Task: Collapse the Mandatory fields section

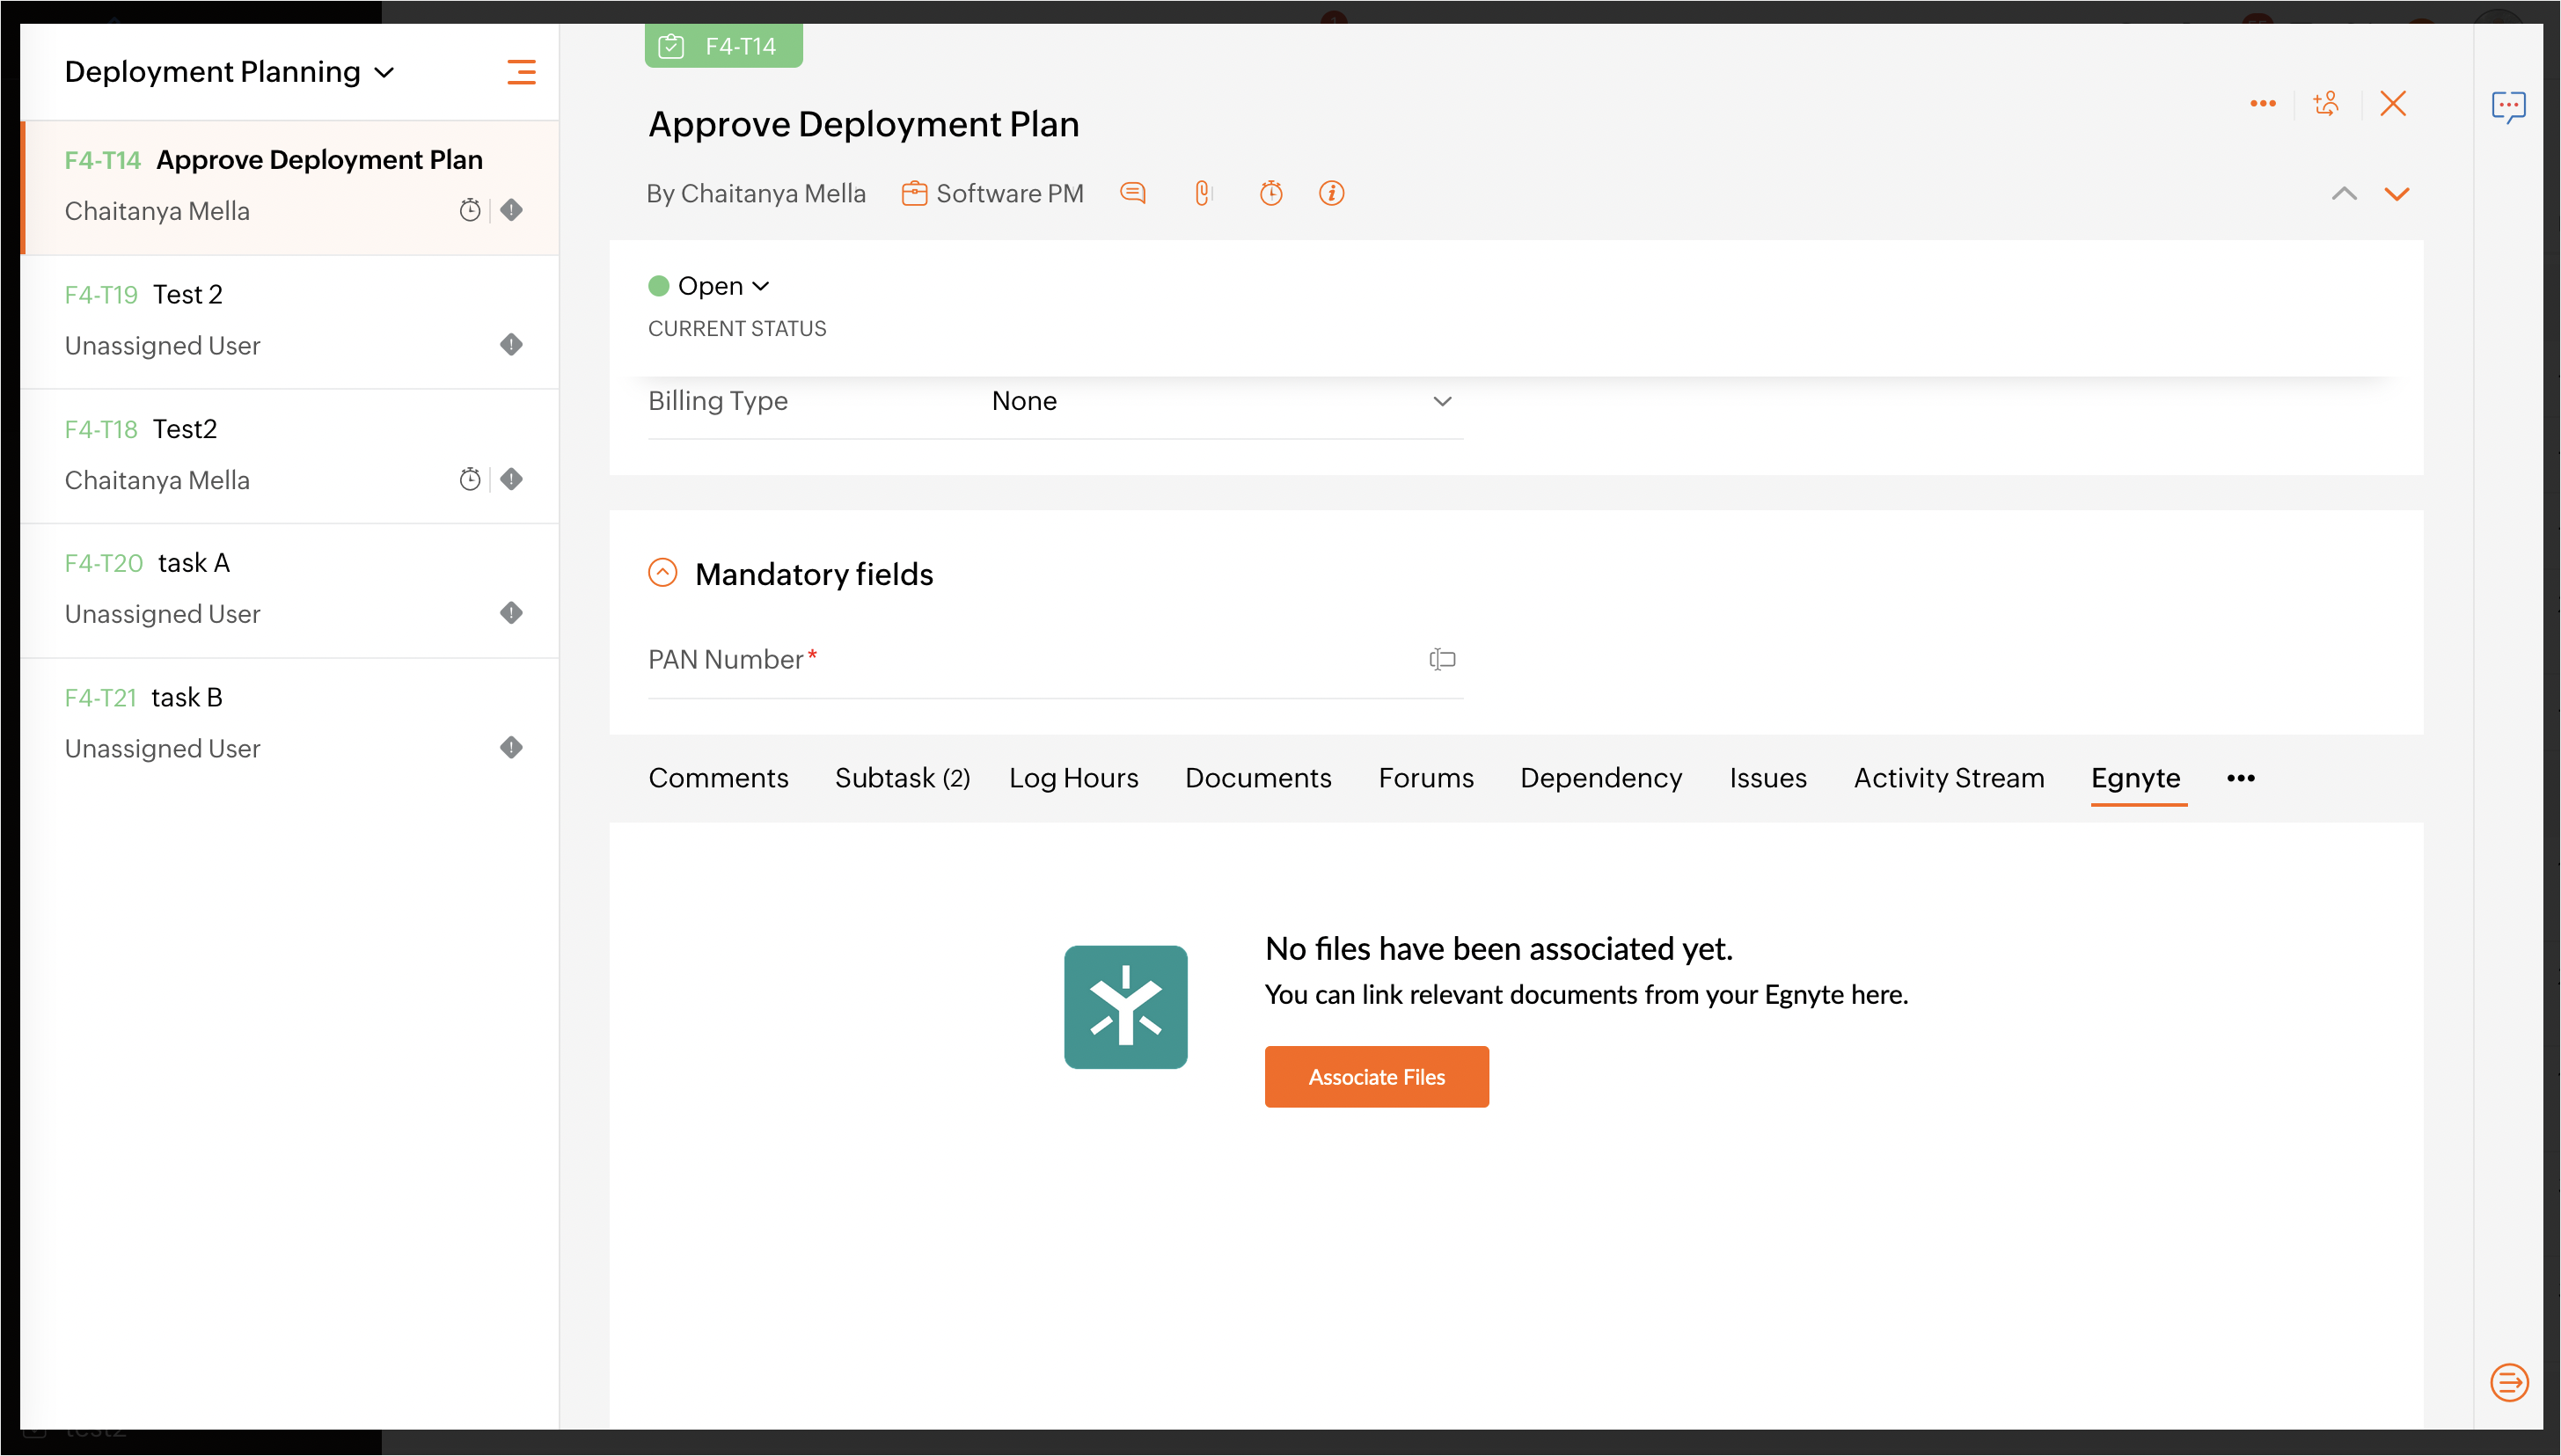Action: click(x=662, y=573)
